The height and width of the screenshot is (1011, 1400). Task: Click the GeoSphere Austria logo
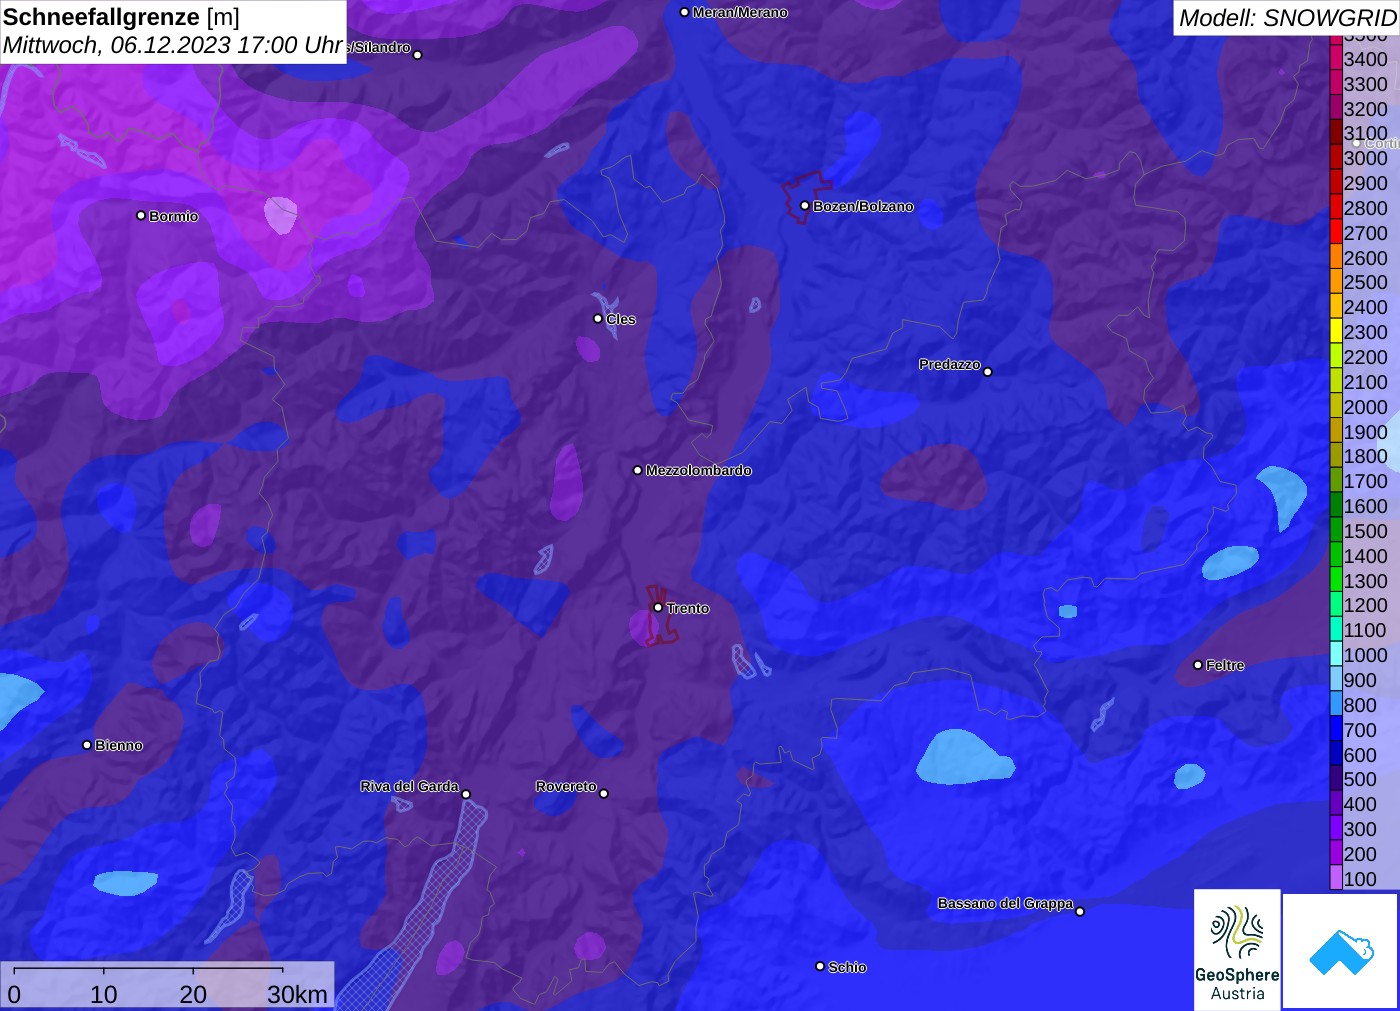tap(1237, 950)
